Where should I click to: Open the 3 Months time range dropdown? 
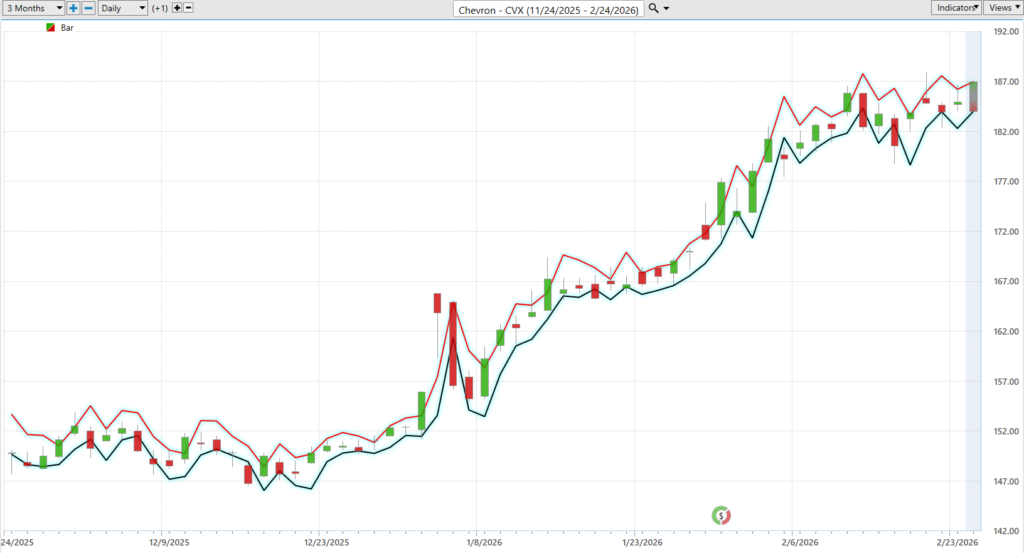coord(32,8)
